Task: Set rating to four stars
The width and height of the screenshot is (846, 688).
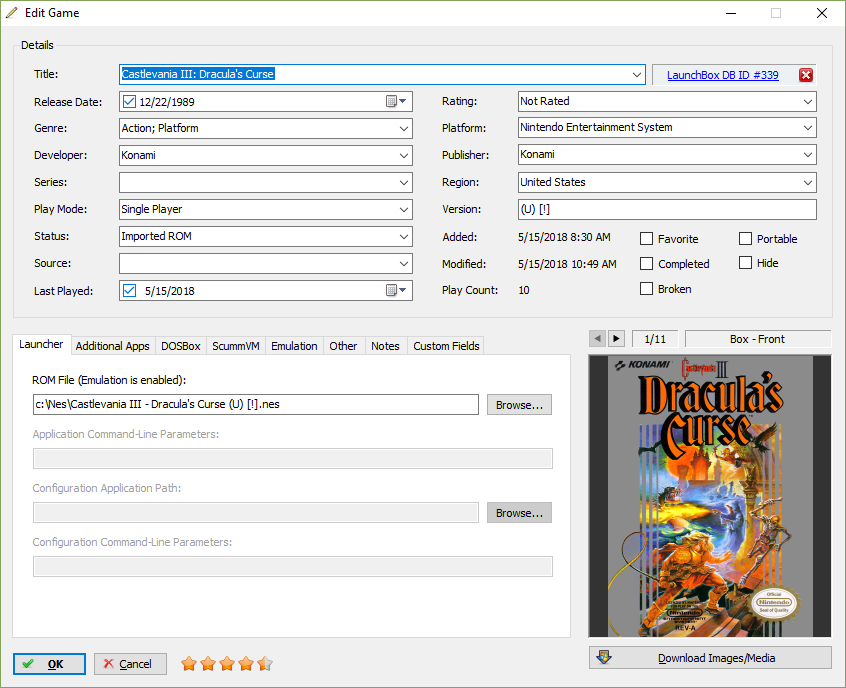Action: click(246, 664)
